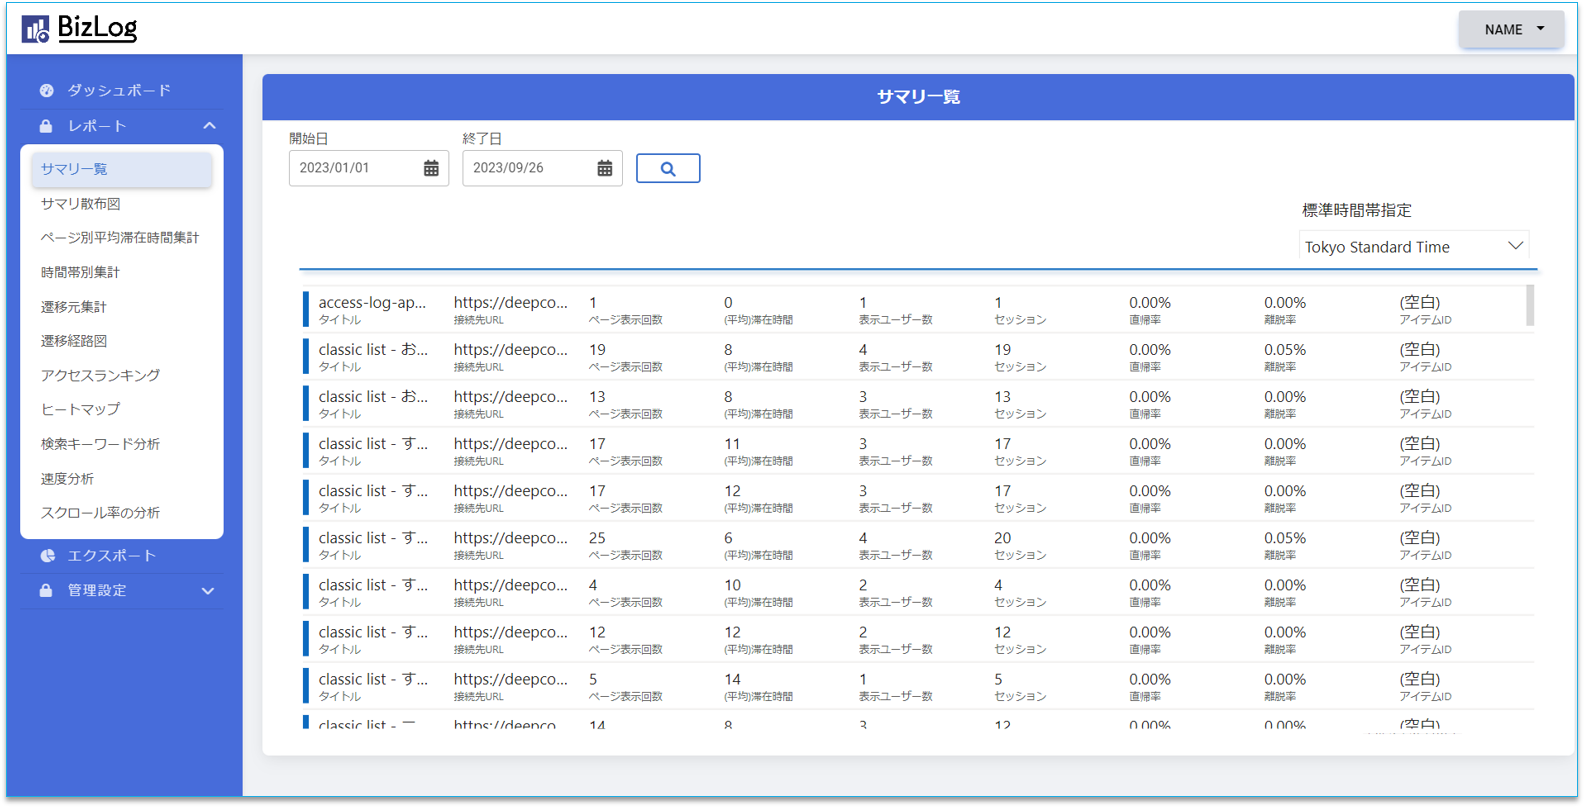Click title in row with 25 page views
1584x807 pixels.
[373, 538]
